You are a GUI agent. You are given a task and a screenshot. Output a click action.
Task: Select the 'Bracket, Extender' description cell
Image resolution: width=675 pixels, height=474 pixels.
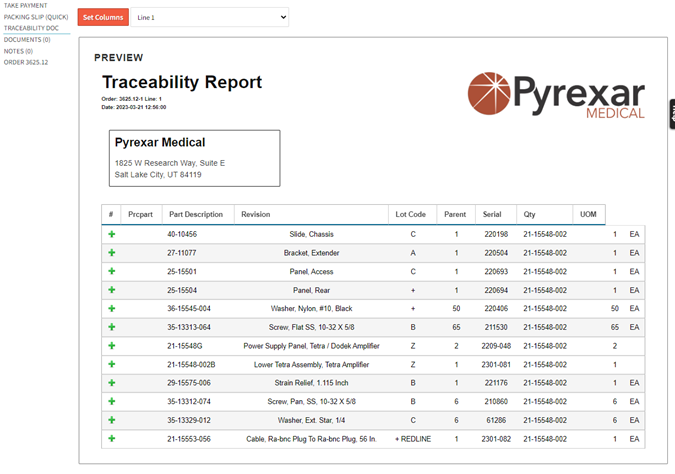pos(311,253)
